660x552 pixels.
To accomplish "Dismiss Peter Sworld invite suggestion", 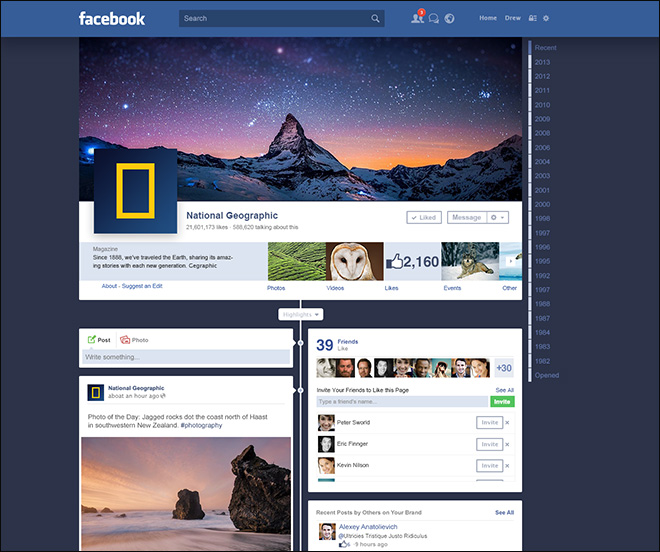I will (x=507, y=423).
